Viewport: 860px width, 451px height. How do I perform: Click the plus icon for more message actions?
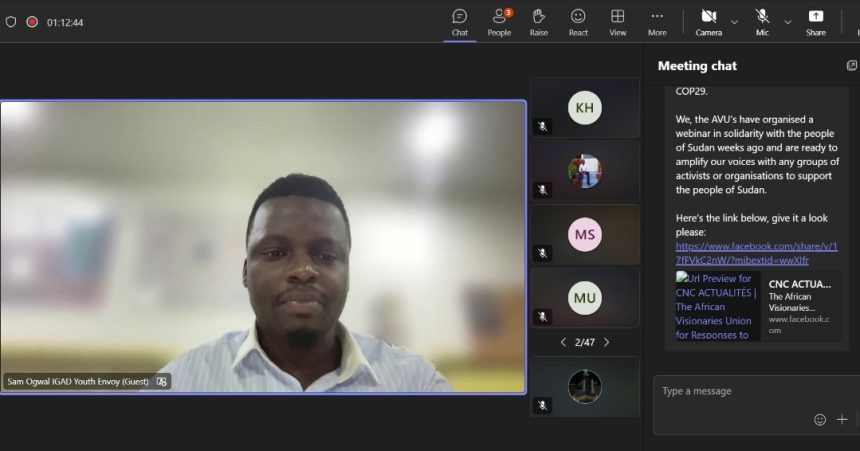[x=842, y=420]
